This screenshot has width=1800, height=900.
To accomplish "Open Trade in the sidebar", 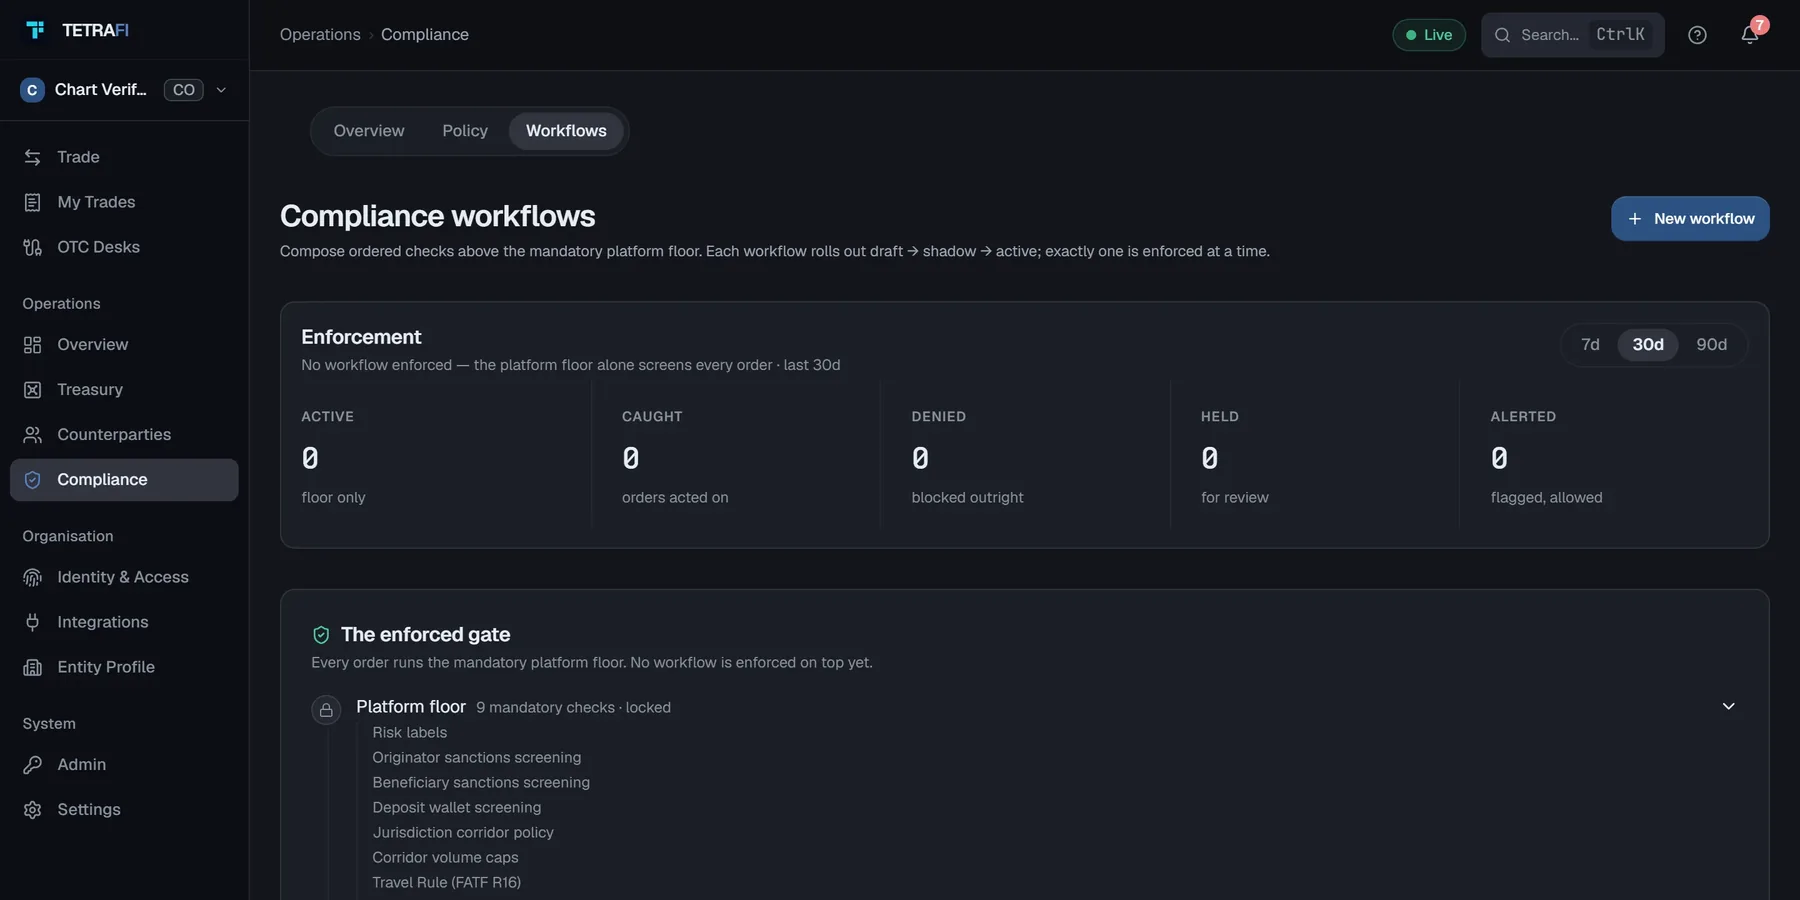I will (x=124, y=157).
